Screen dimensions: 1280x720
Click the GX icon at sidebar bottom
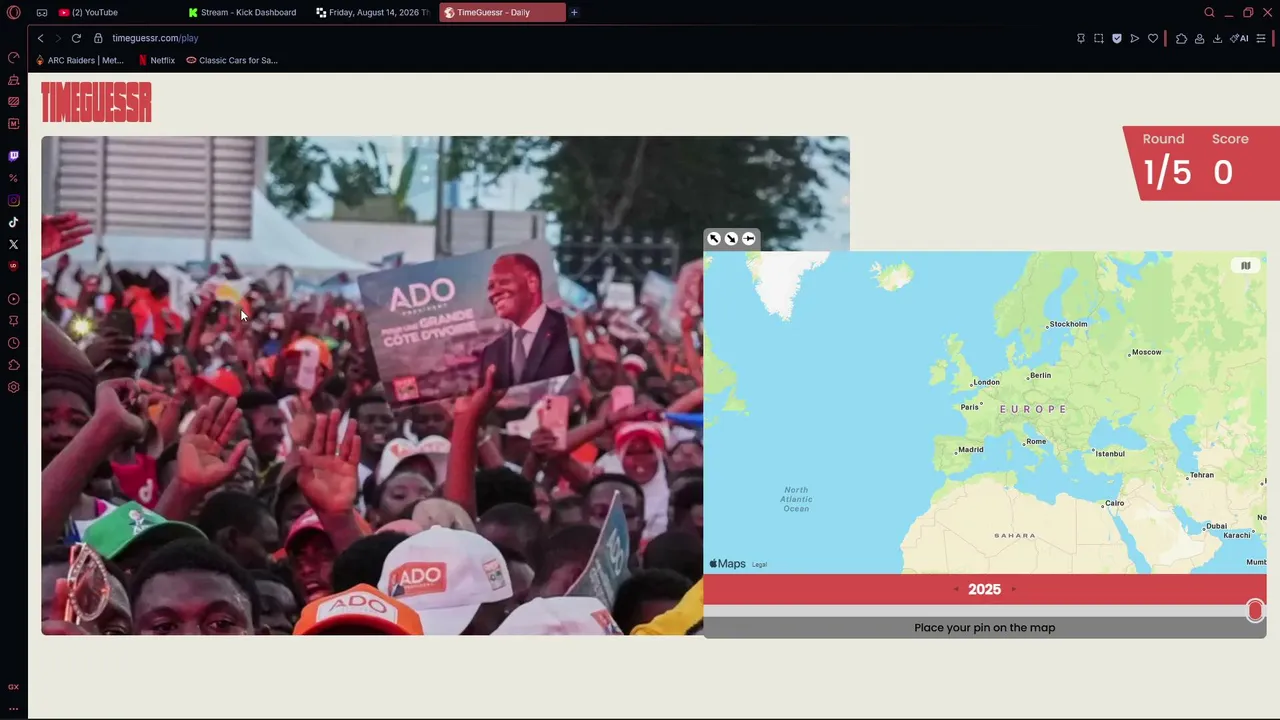point(13,687)
